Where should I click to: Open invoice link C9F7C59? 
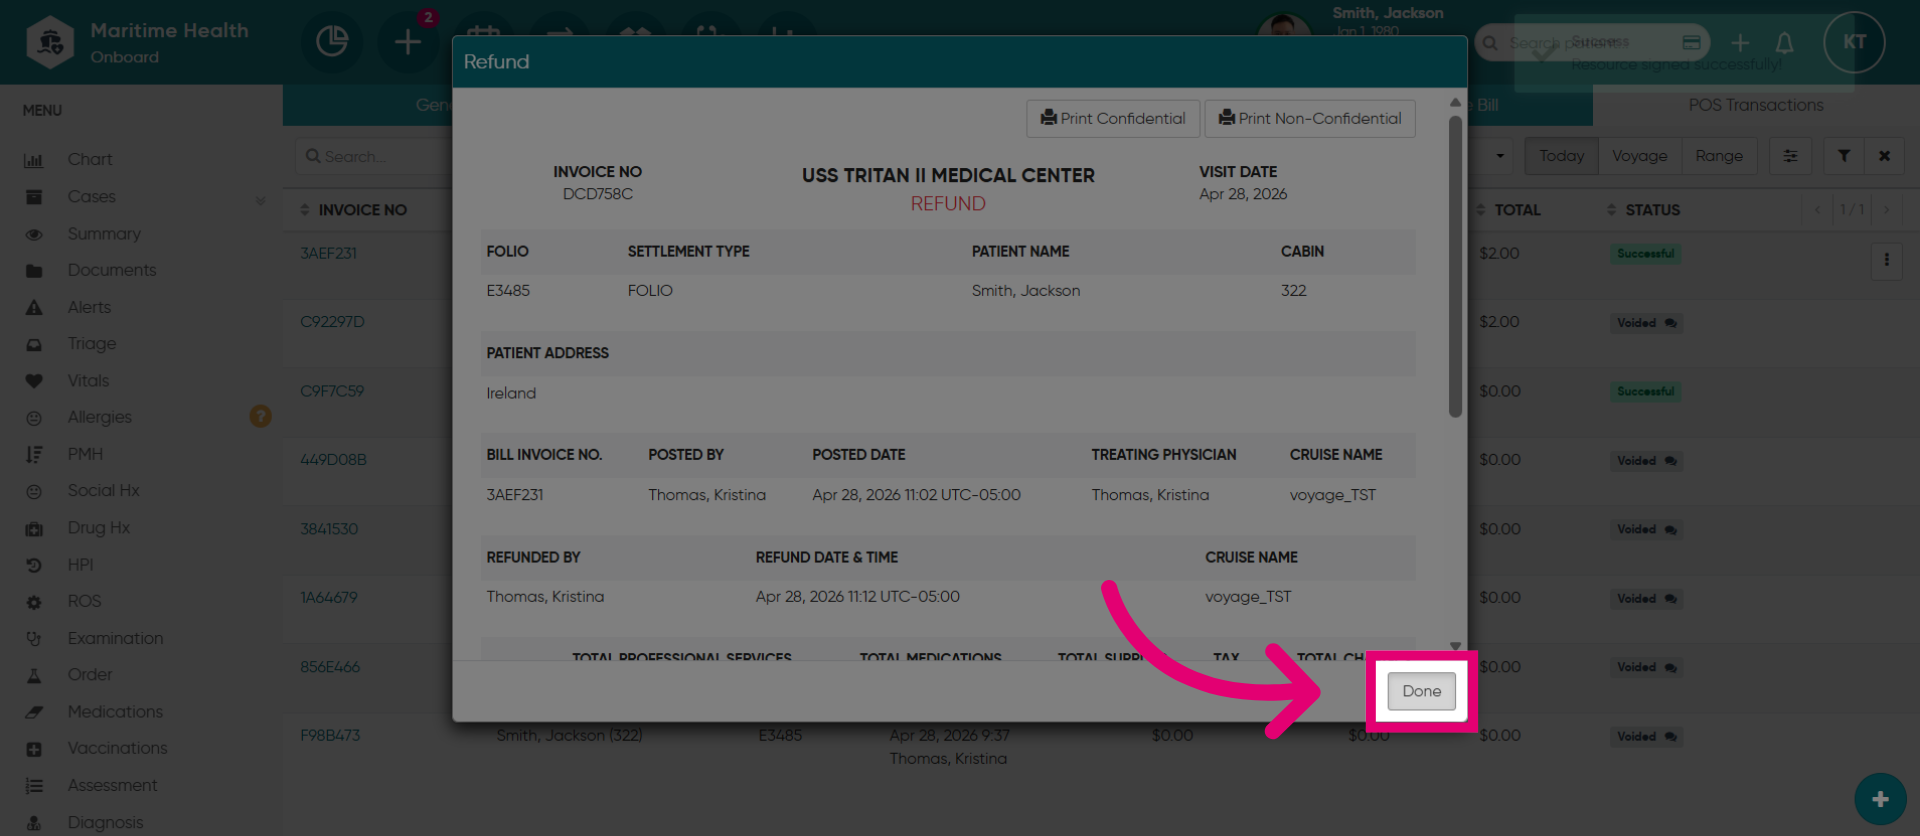(x=332, y=391)
